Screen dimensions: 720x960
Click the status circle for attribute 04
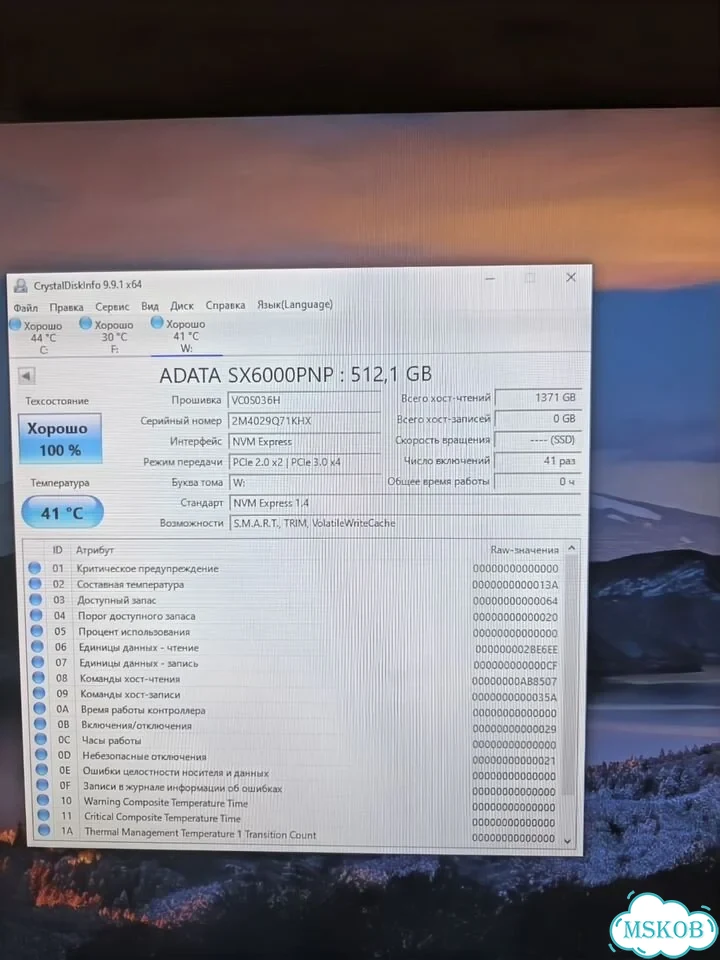pyautogui.click(x=36, y=615)
